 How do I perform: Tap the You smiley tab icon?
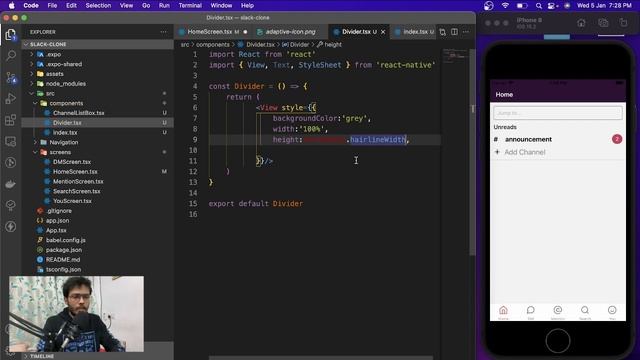pos(612,310)
